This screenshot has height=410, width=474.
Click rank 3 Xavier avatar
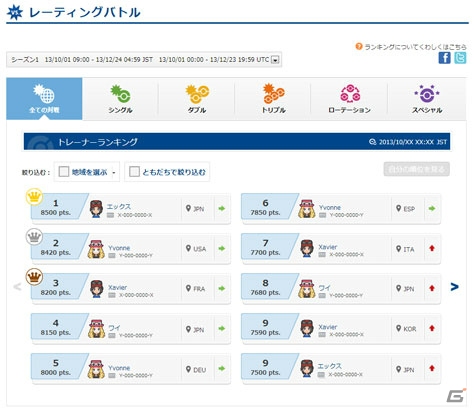click(96, 289)
